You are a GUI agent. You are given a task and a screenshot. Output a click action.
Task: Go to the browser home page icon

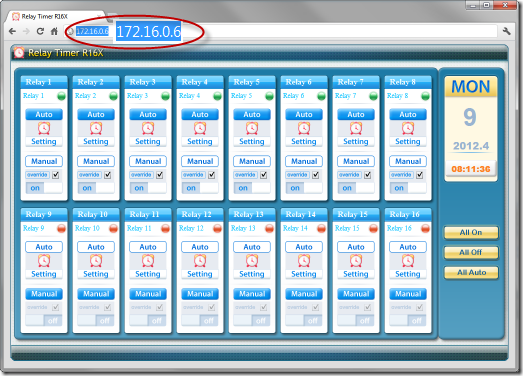(x=54, y=31)
